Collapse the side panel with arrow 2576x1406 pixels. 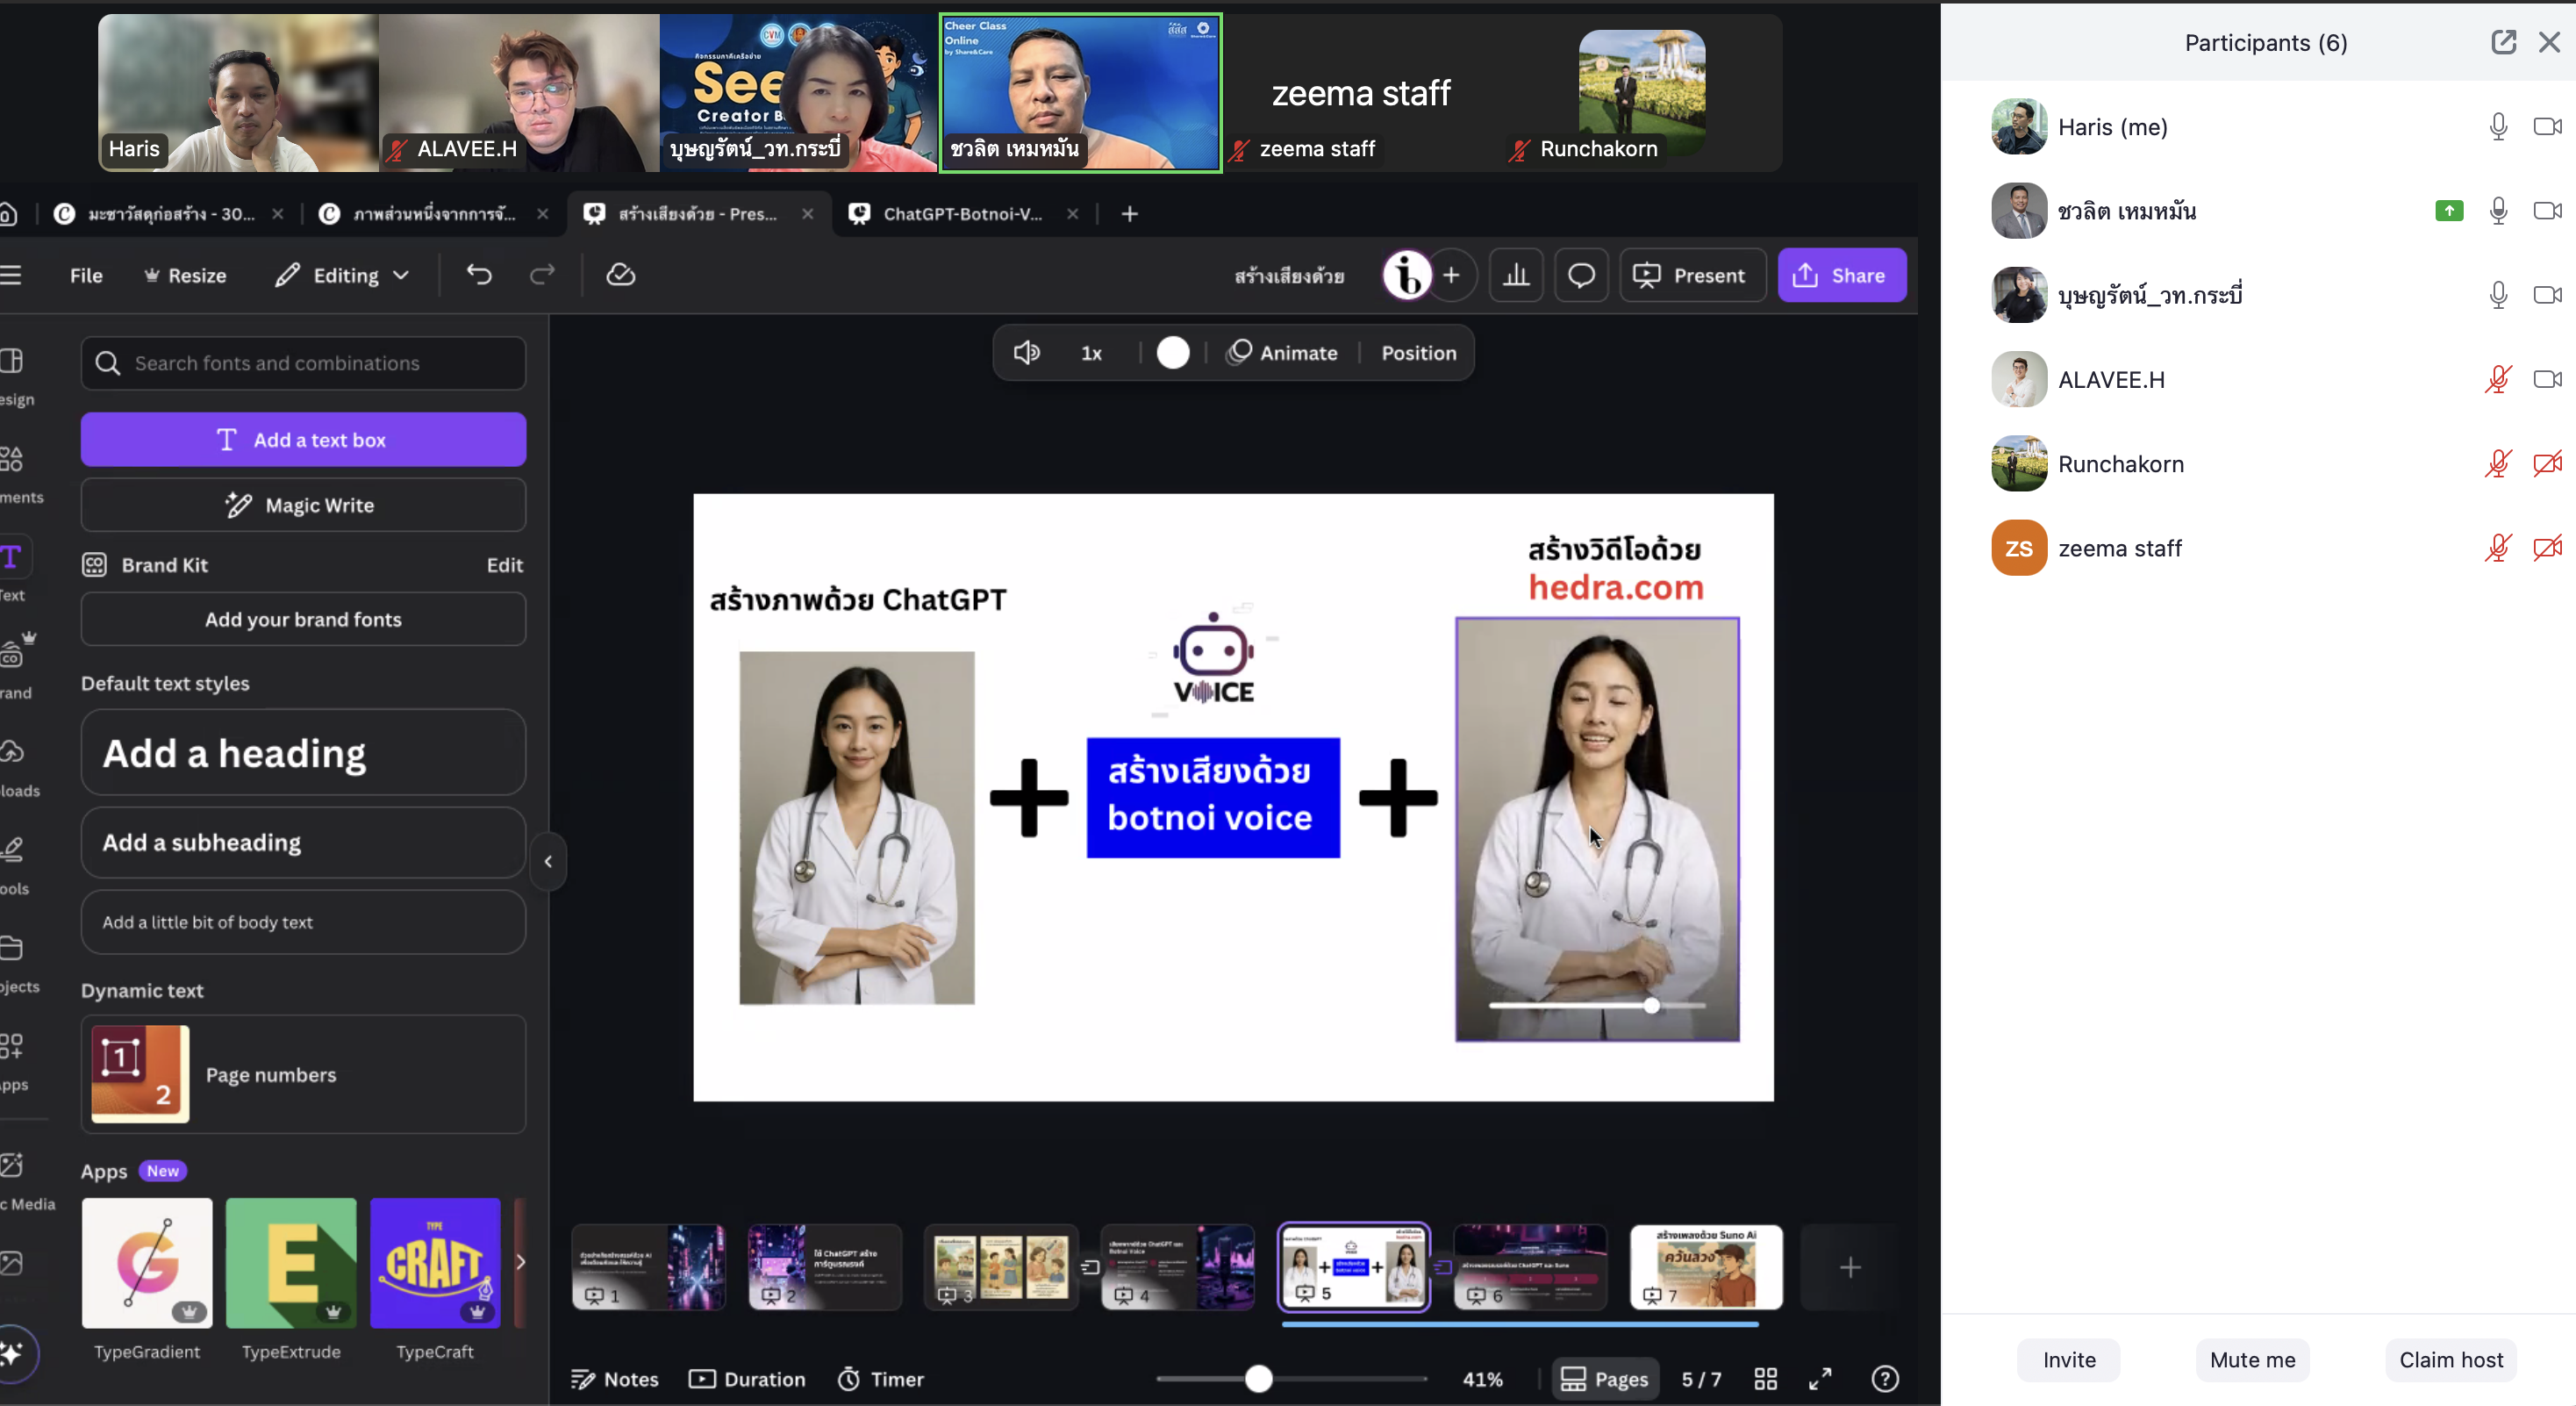[548, 861]
